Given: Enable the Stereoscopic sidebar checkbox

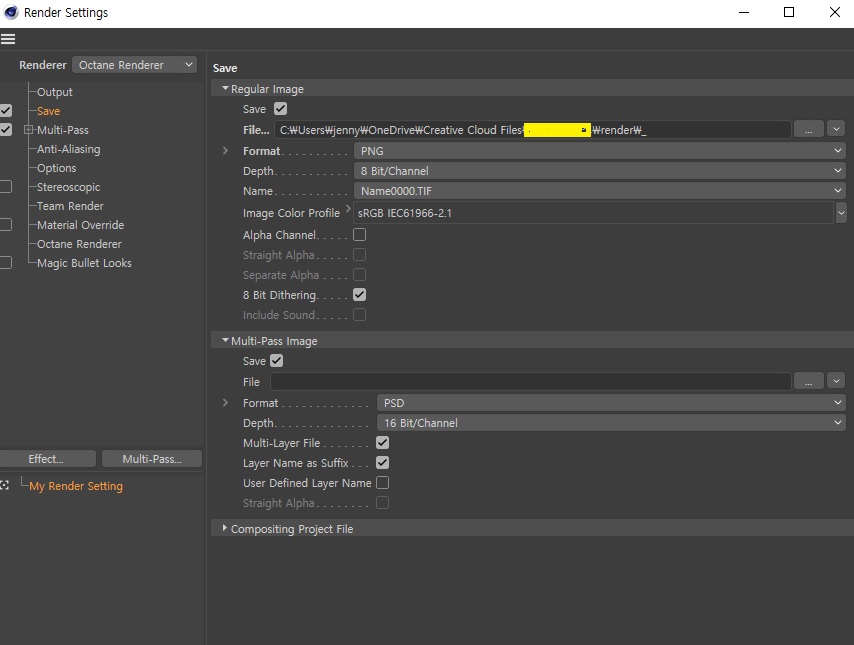Looking at the screenshot, I should [6, 187].
